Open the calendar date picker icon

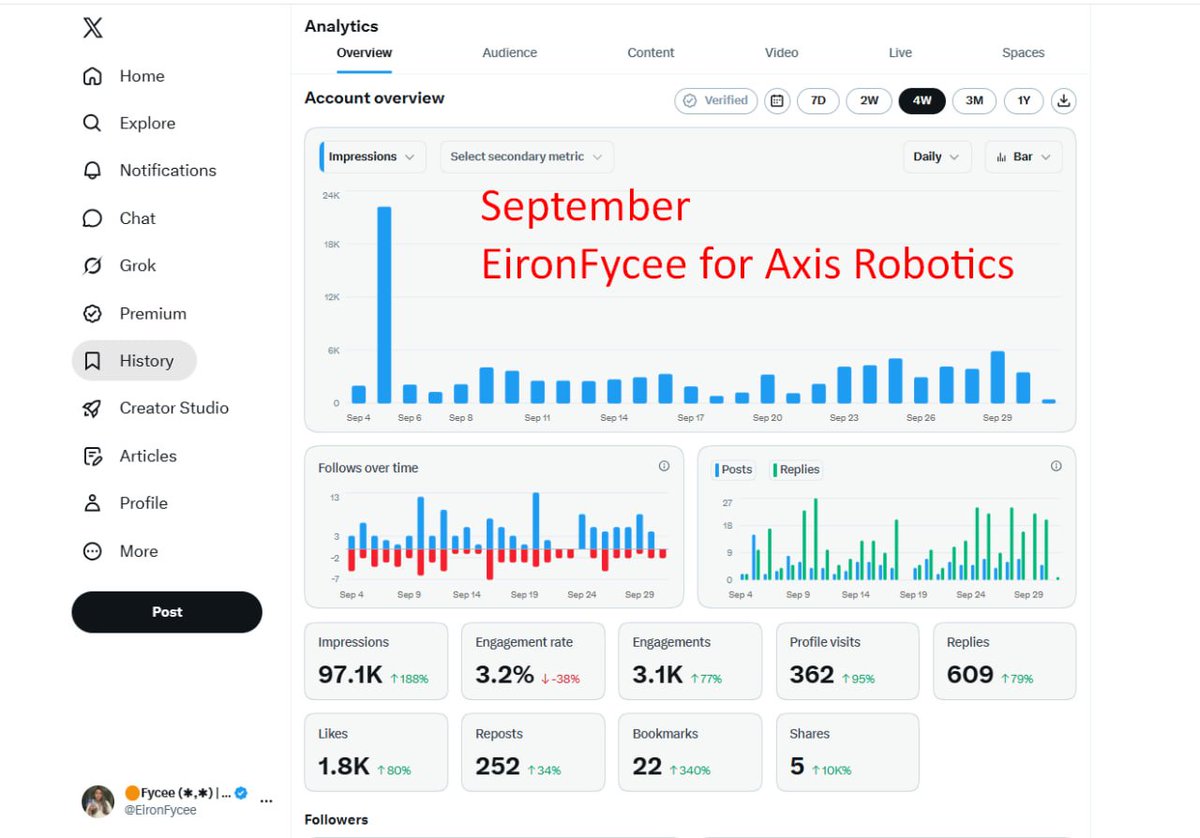(x=777, y=101)
